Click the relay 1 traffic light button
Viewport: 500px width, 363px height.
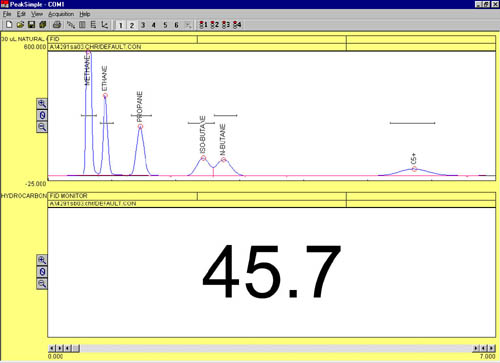pos(203,25)
